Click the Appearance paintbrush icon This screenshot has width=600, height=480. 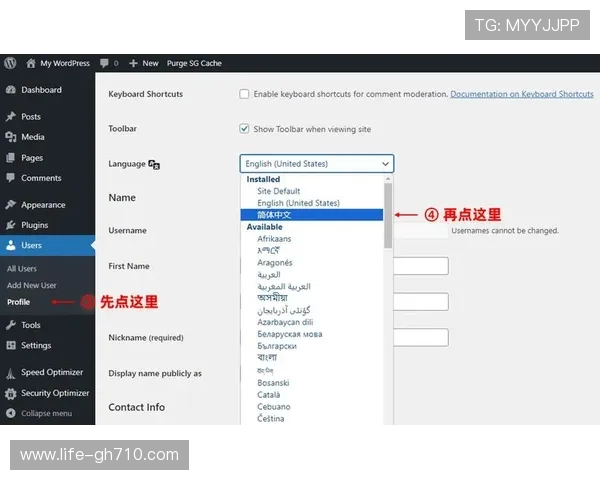[10, 205]
